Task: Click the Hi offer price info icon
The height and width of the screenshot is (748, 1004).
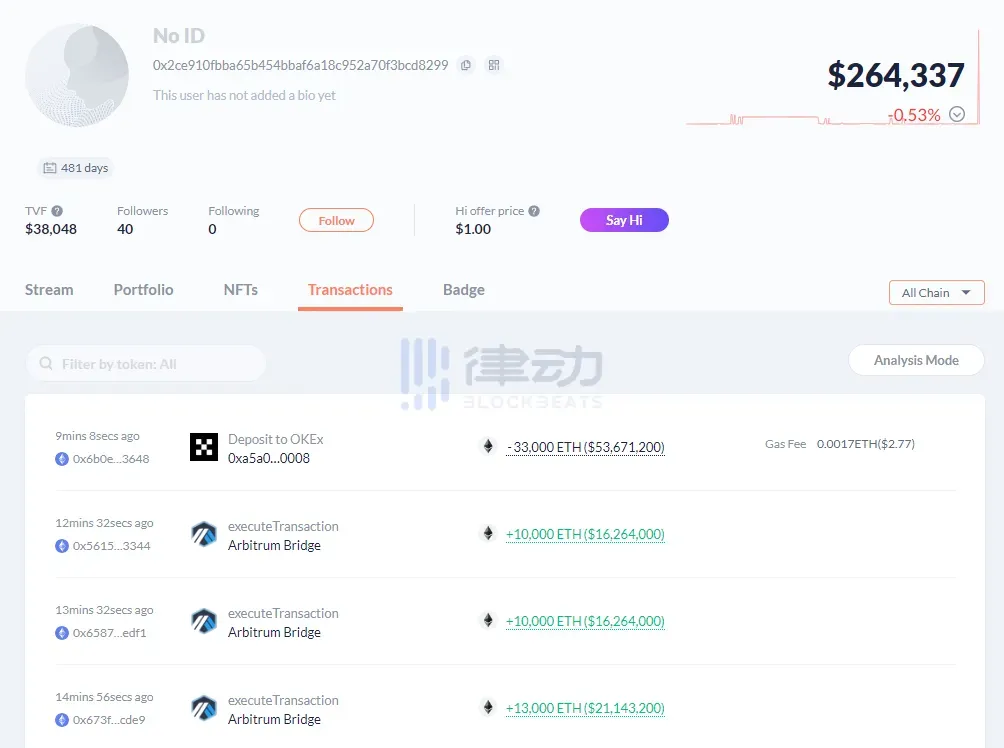Action: (534, 211)
